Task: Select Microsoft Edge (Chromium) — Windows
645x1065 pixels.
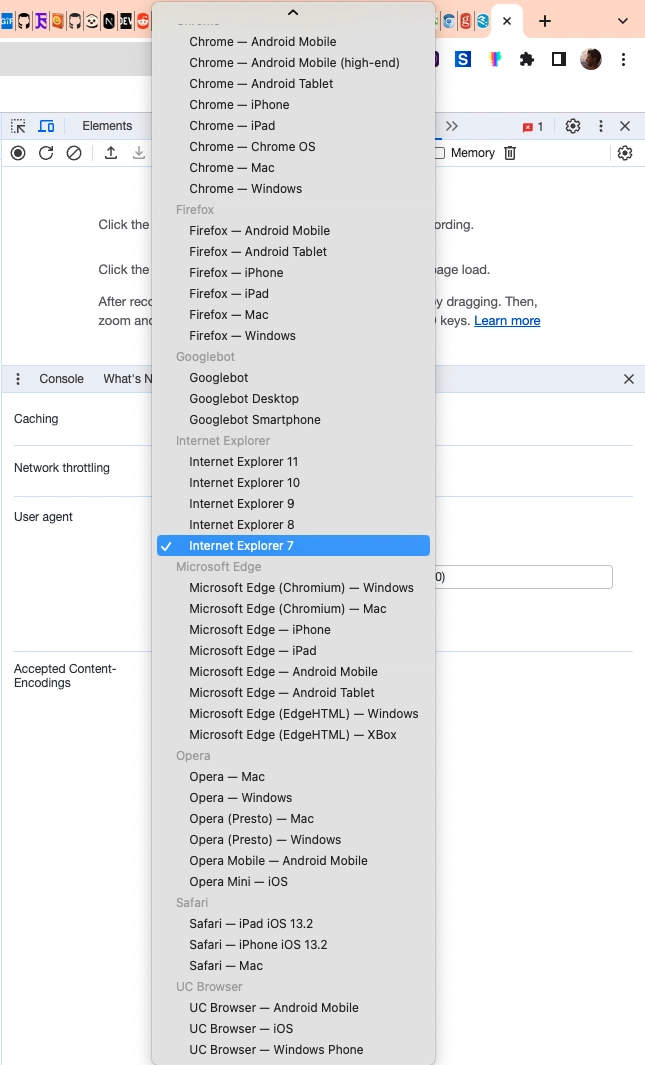Action: pyautogui.click(x=293, y=588)
